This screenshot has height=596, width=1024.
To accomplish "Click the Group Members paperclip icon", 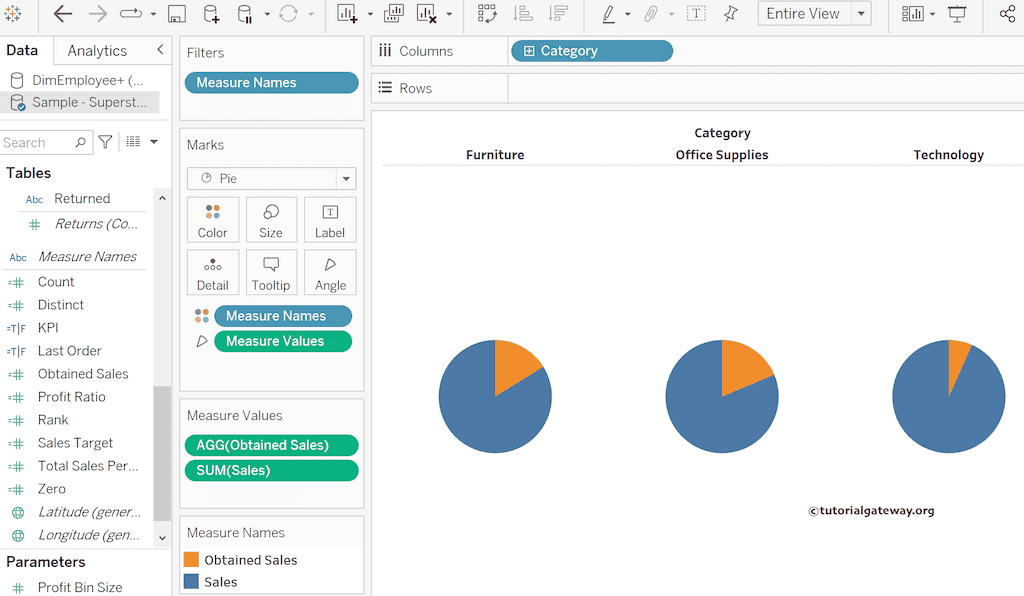I will (x=650, y=14).
